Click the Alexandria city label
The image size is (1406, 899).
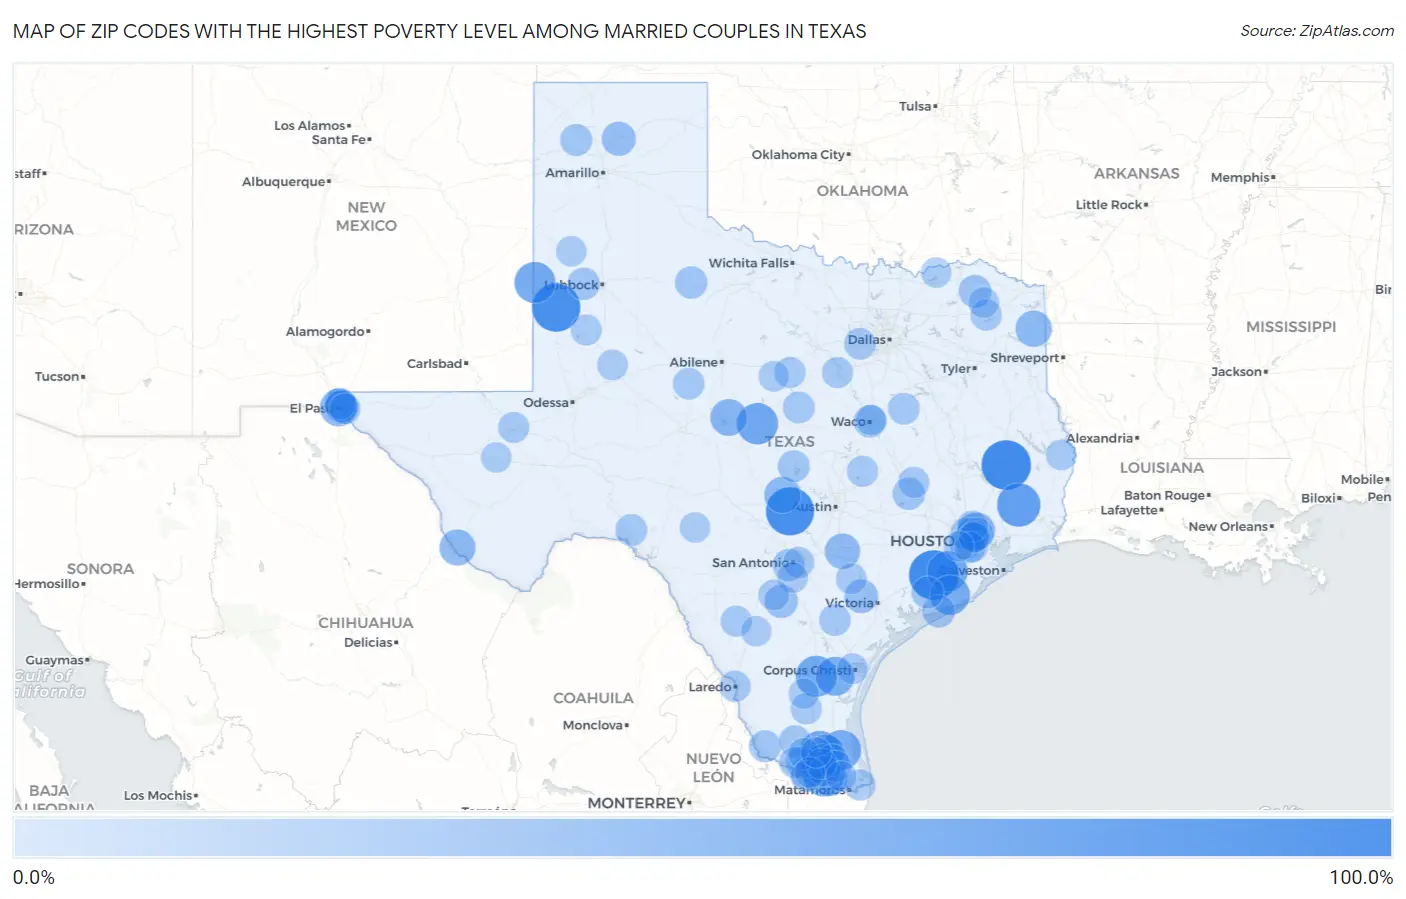click(x=1100, y=439)
